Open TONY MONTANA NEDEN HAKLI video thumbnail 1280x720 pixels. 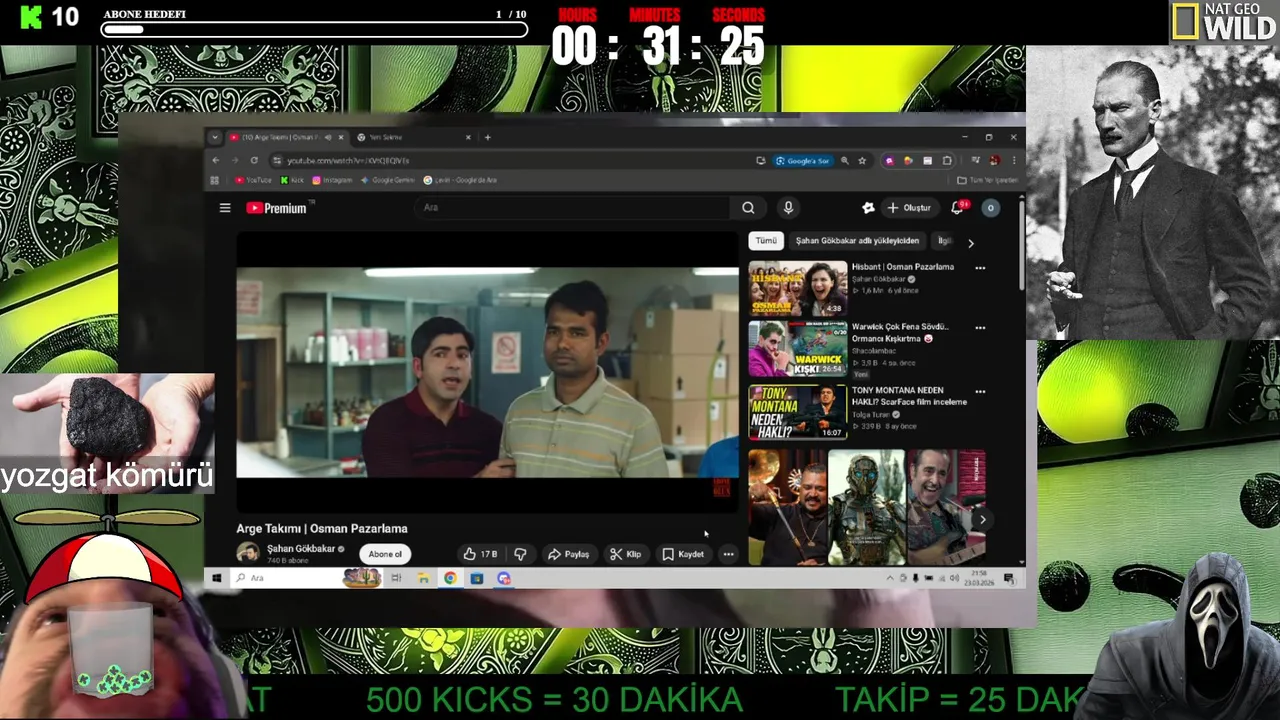click(x=798, y=412)
